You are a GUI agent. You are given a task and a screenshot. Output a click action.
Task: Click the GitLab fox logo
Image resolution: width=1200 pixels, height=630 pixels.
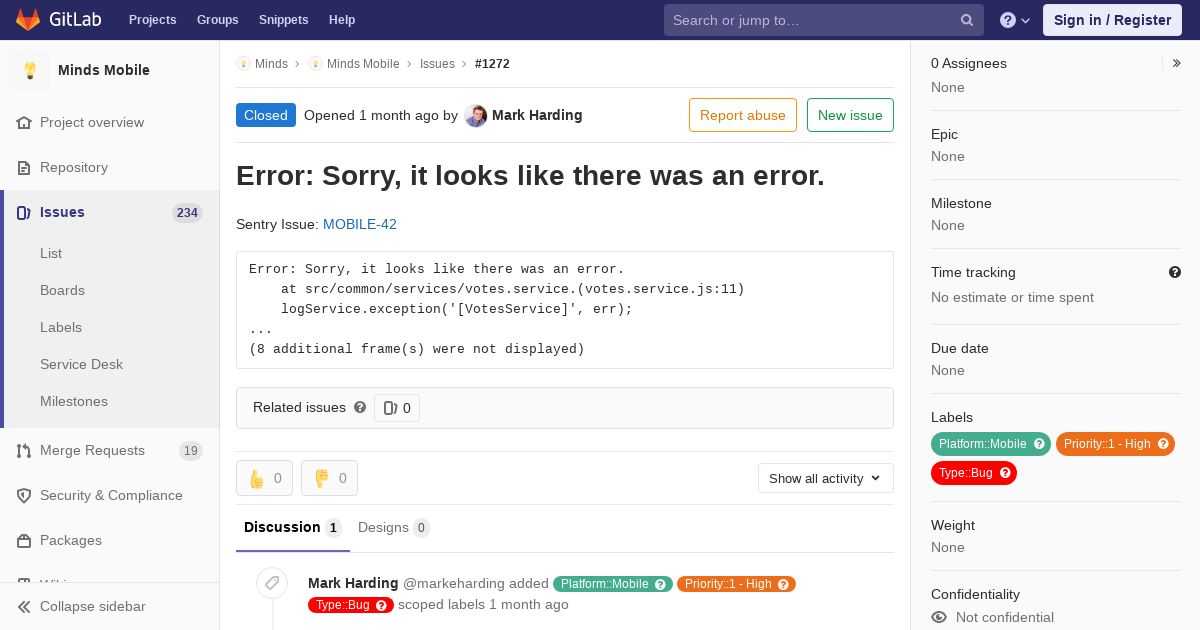[28, 19]
